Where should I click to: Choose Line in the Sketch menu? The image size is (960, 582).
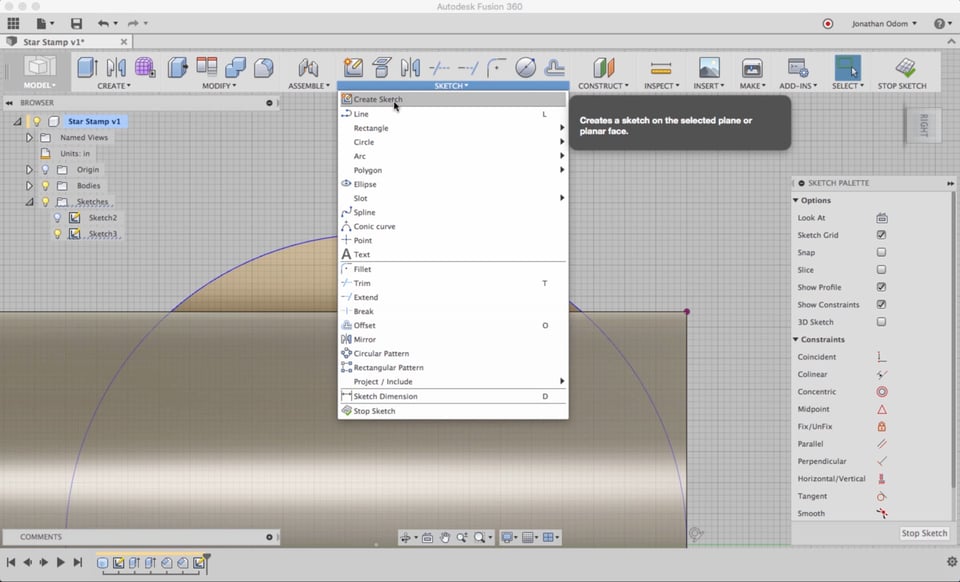point(453,114)
